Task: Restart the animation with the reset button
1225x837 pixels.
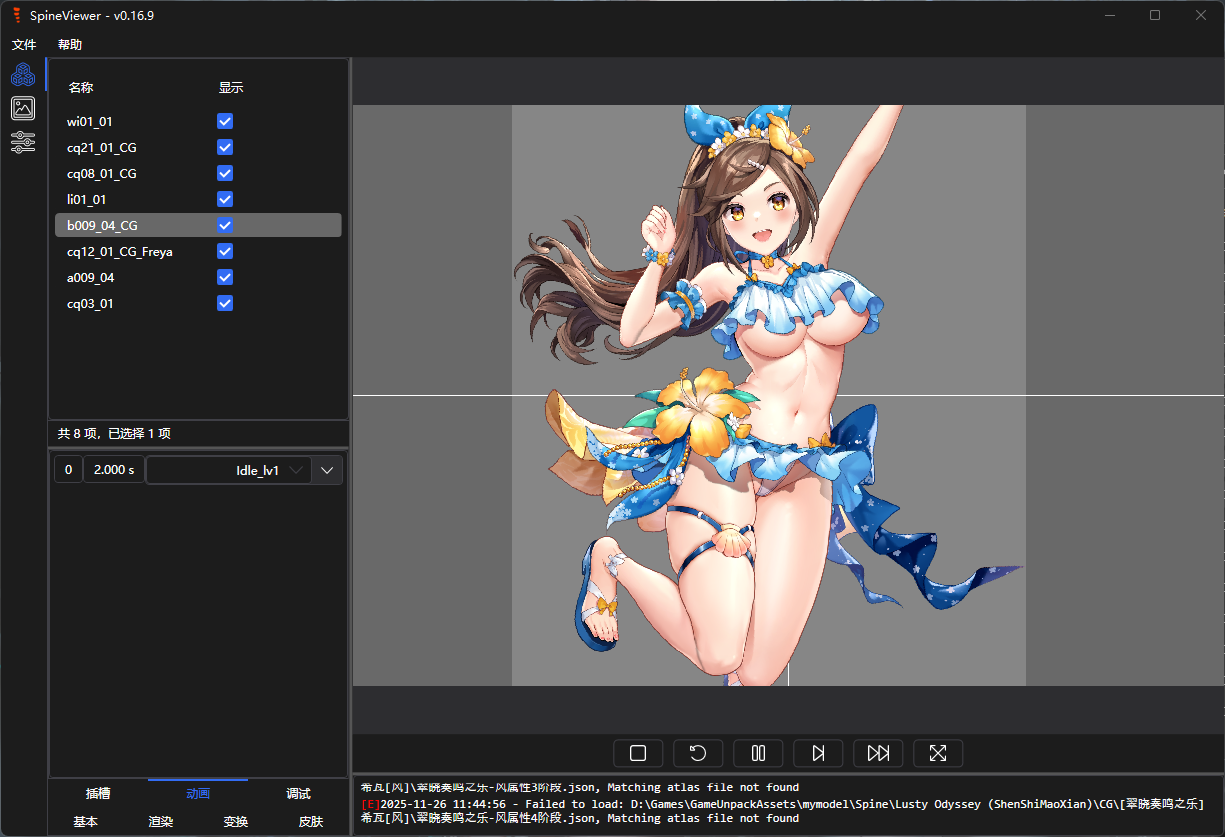Action: [698, 753]
